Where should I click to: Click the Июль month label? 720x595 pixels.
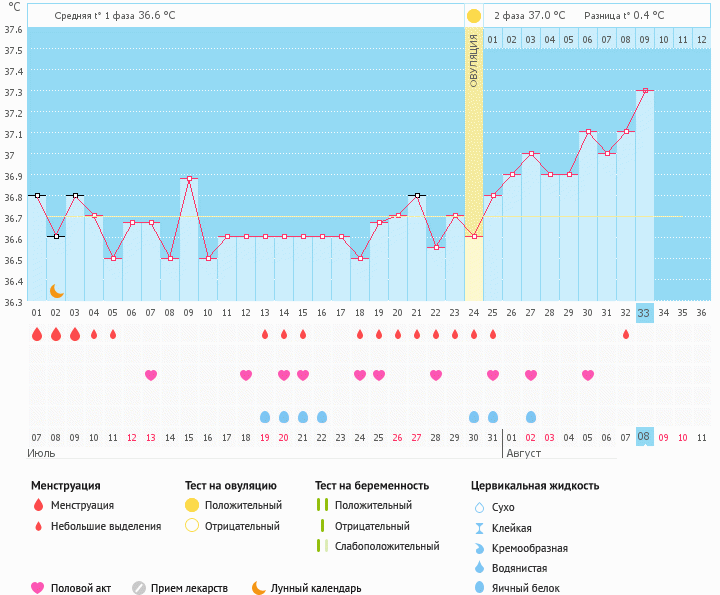pyautogui.click(x=39, y=453)
